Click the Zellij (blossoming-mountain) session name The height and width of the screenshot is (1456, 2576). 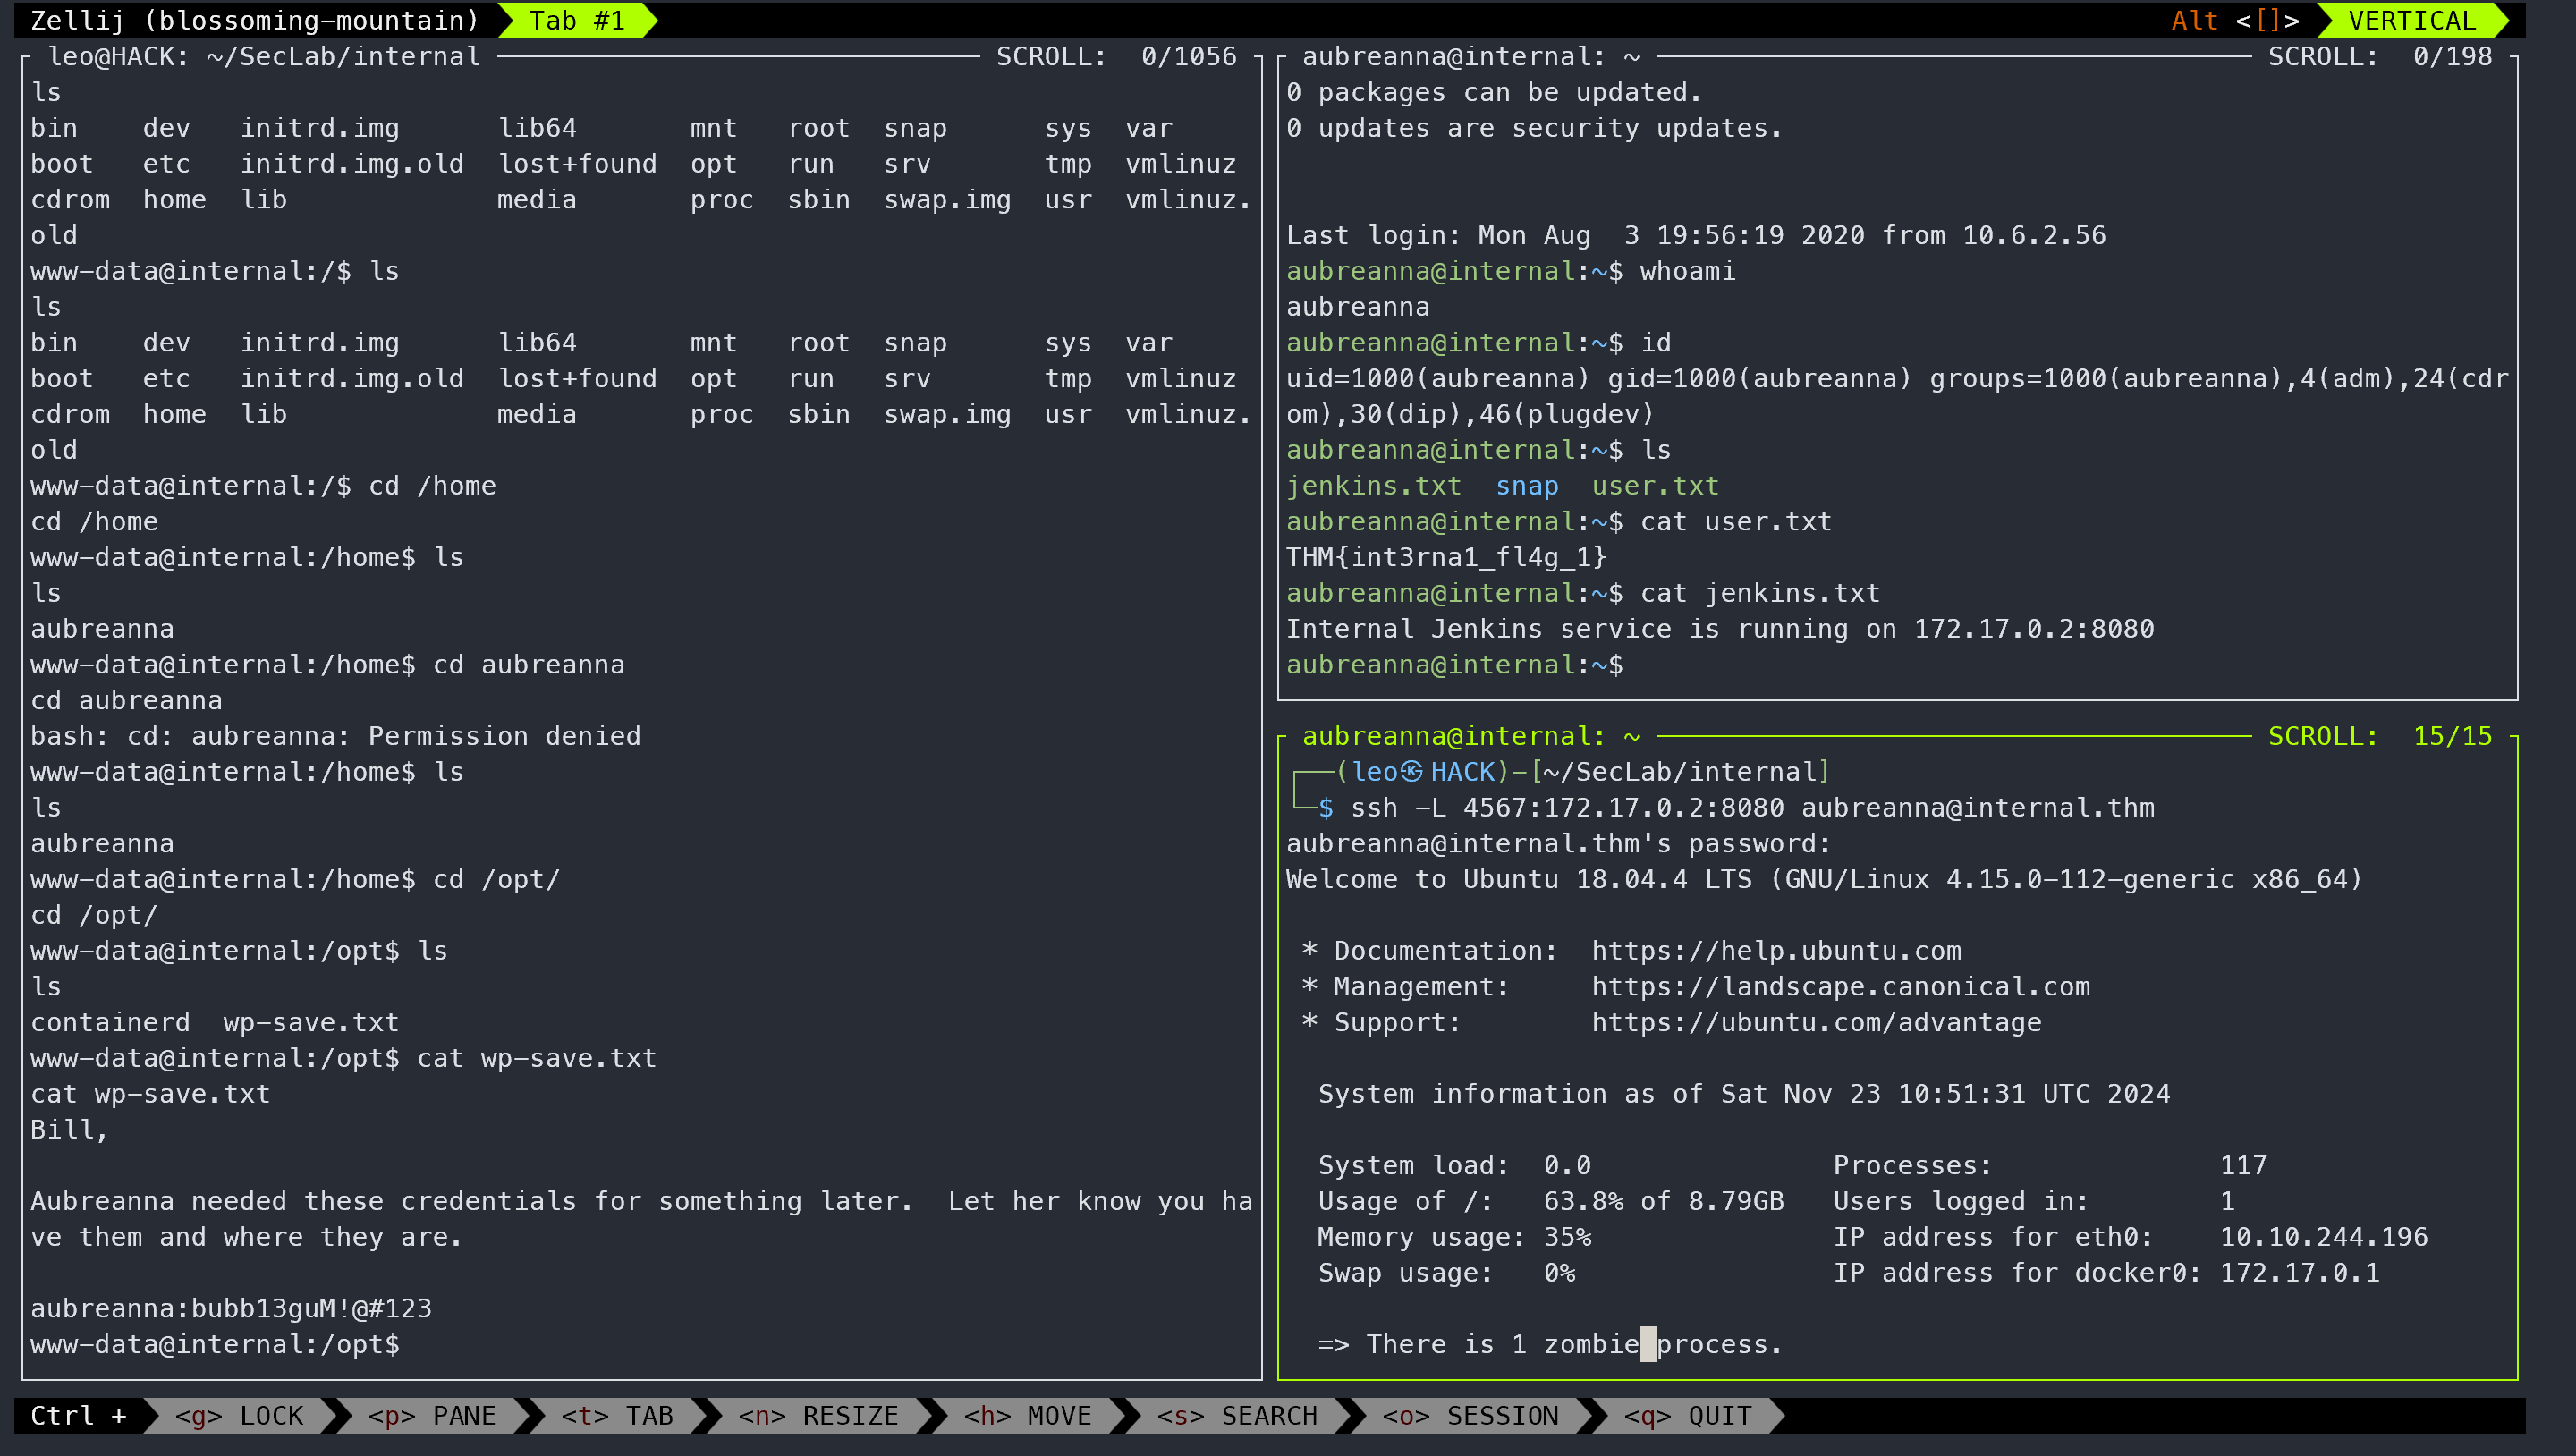(255, 20)
